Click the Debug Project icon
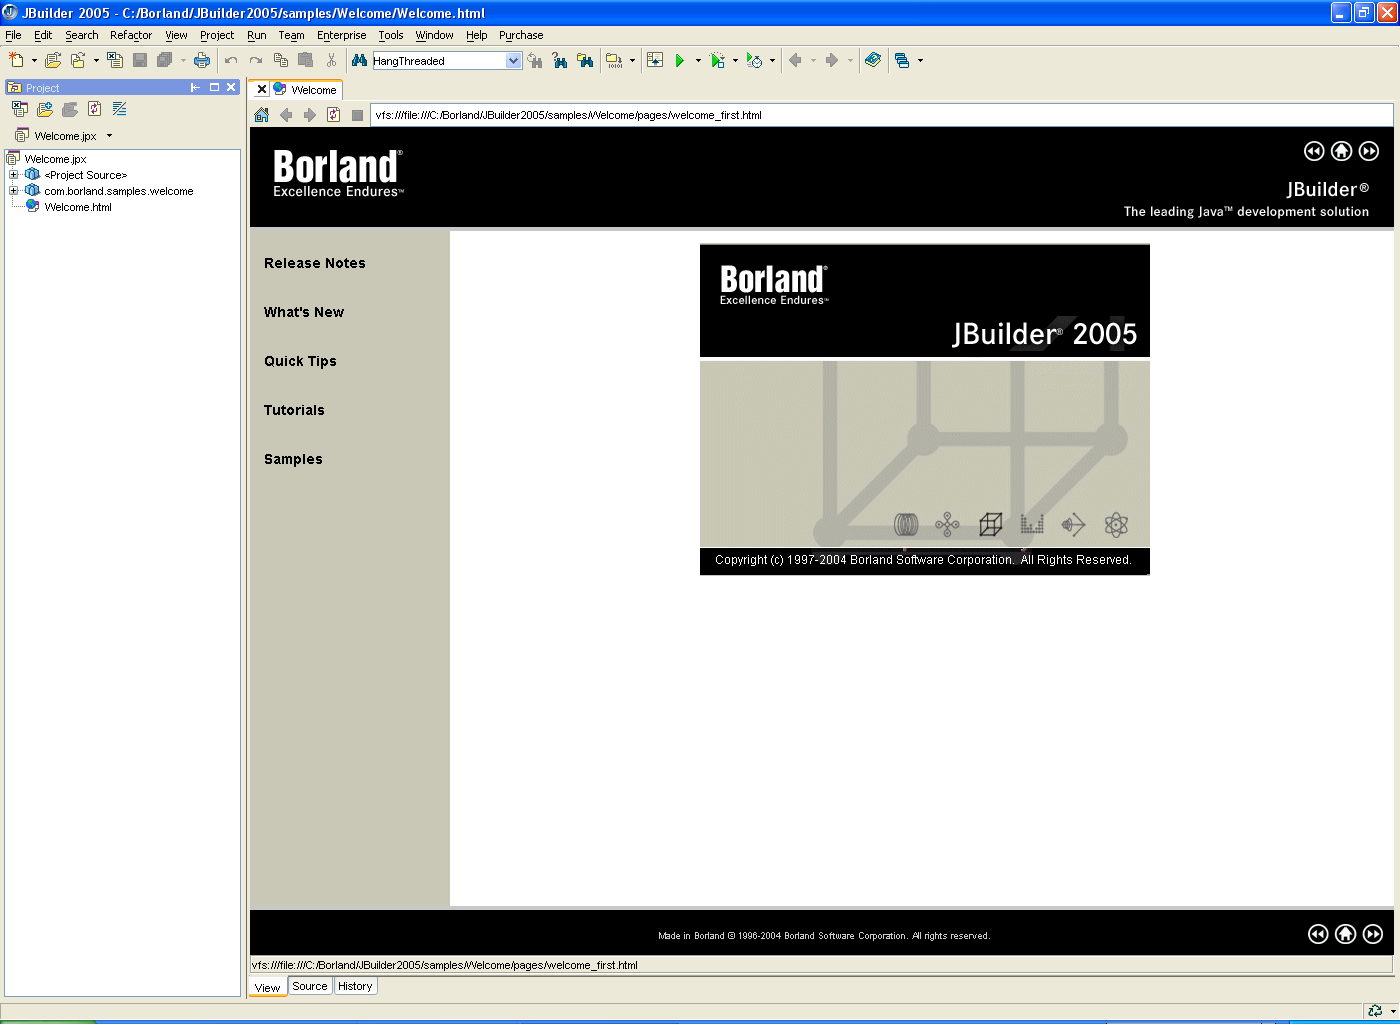 coord(717,60)
